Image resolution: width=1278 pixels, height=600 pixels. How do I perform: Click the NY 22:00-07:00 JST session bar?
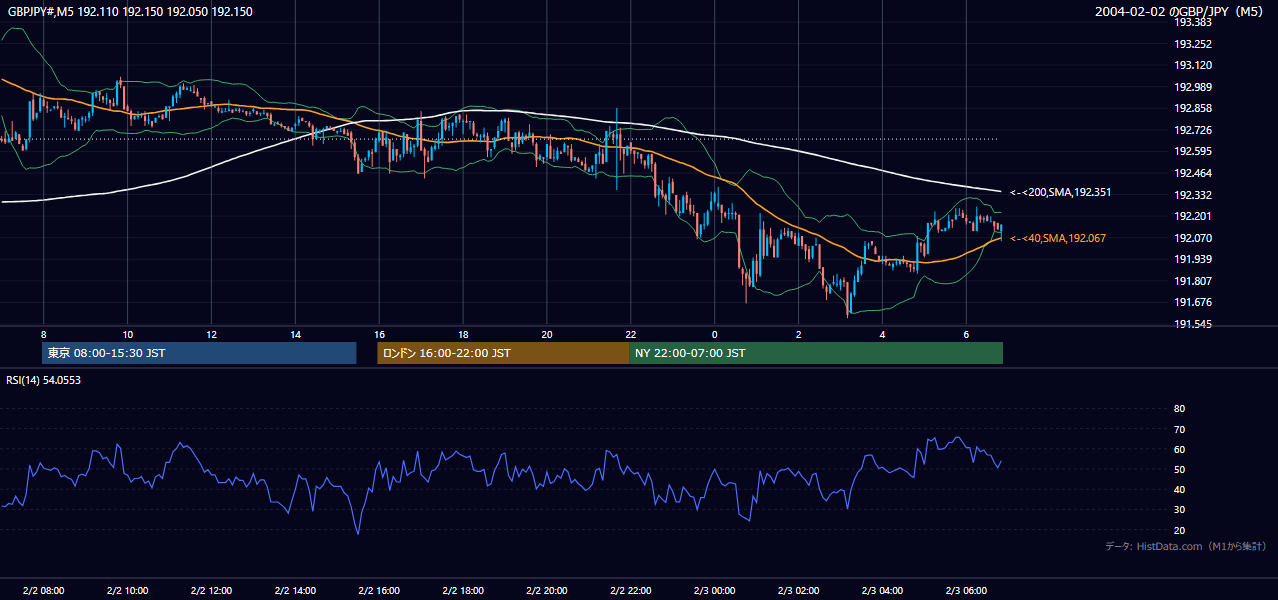click(816, 353)
